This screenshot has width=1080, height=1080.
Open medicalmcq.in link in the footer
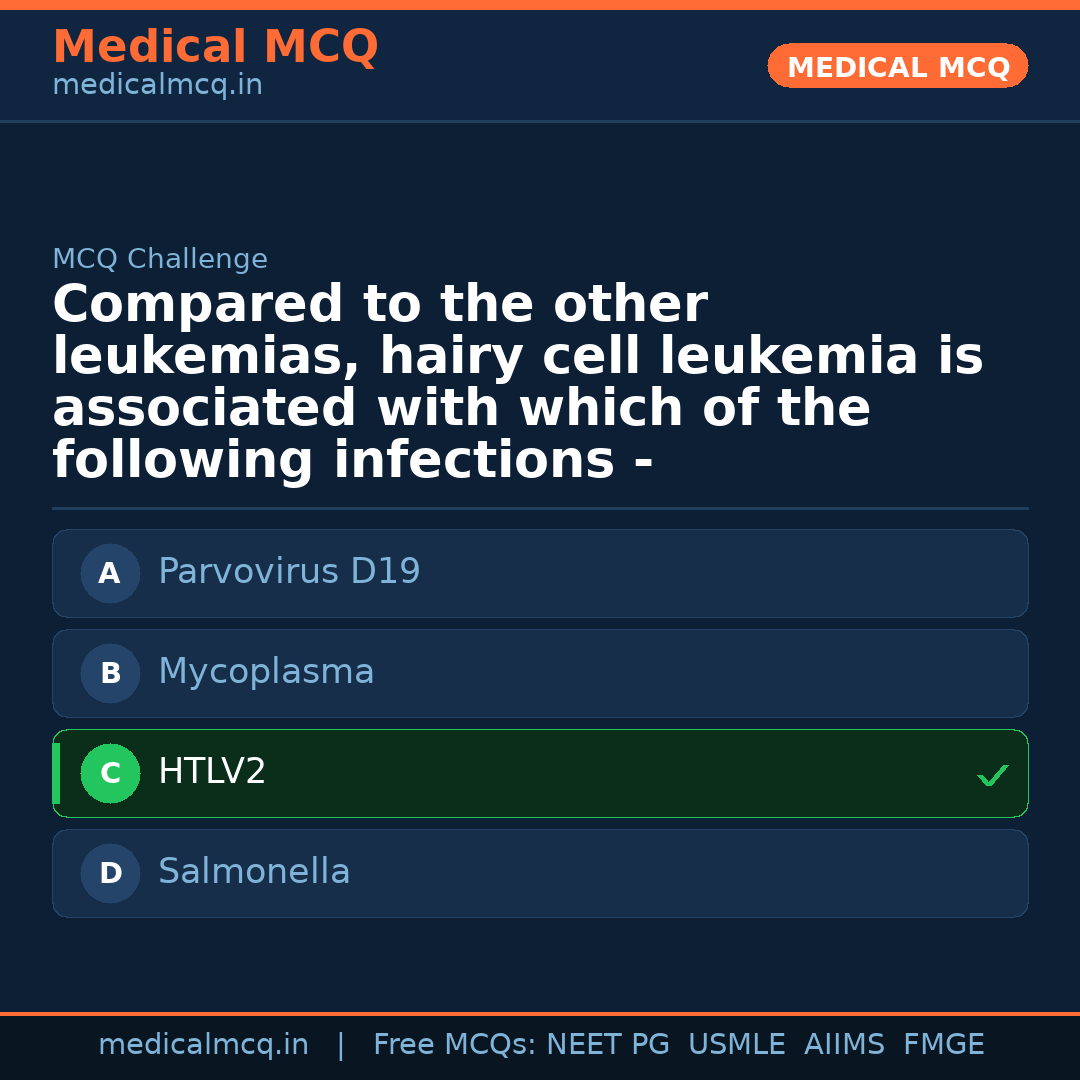[203, 1045]
